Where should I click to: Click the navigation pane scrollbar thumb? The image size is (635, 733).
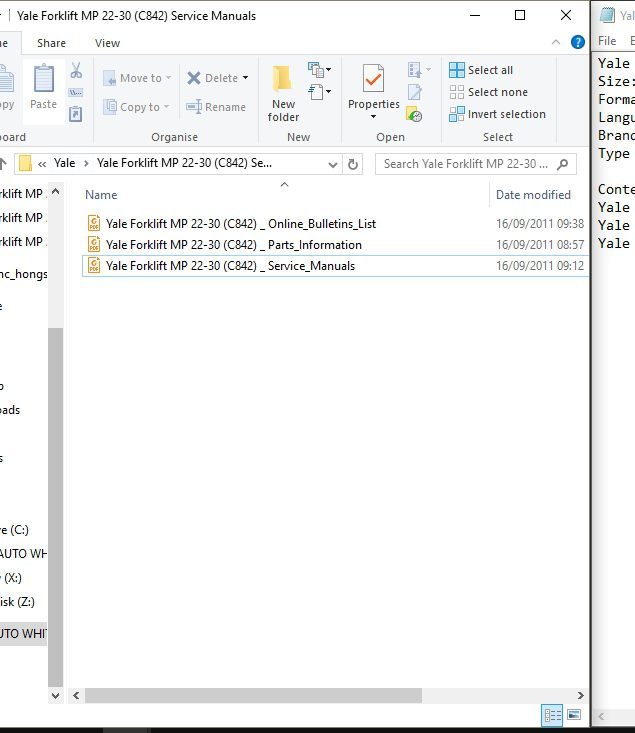point(55,507)
